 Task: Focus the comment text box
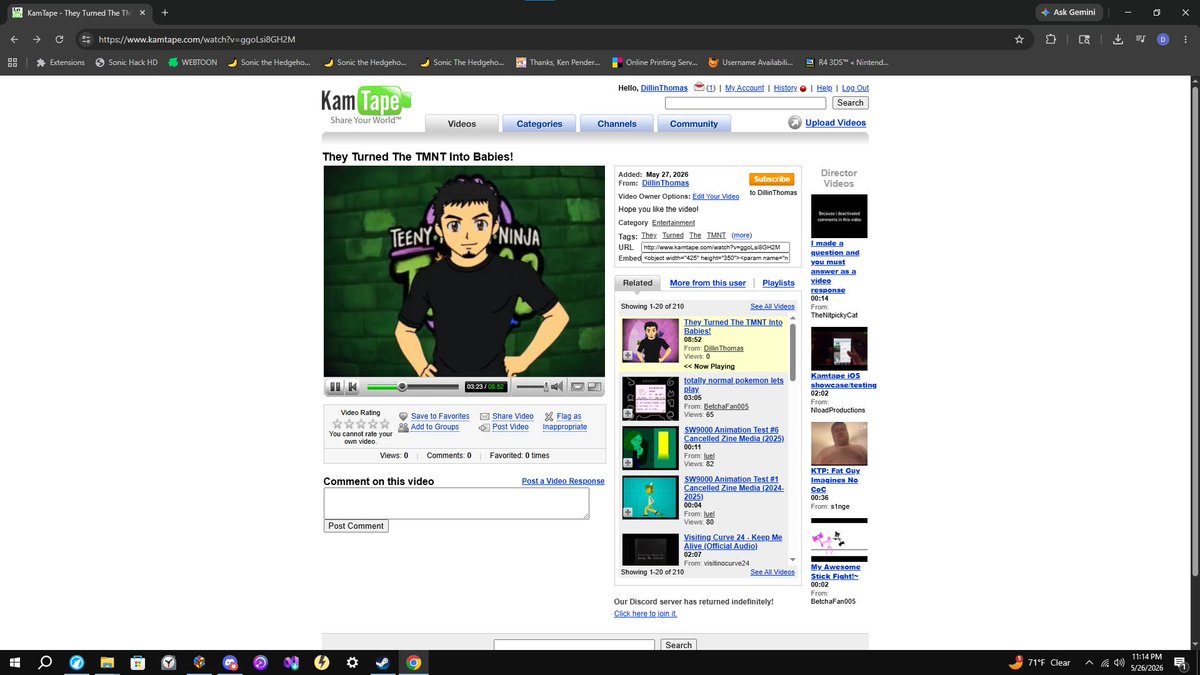[456, 503]
